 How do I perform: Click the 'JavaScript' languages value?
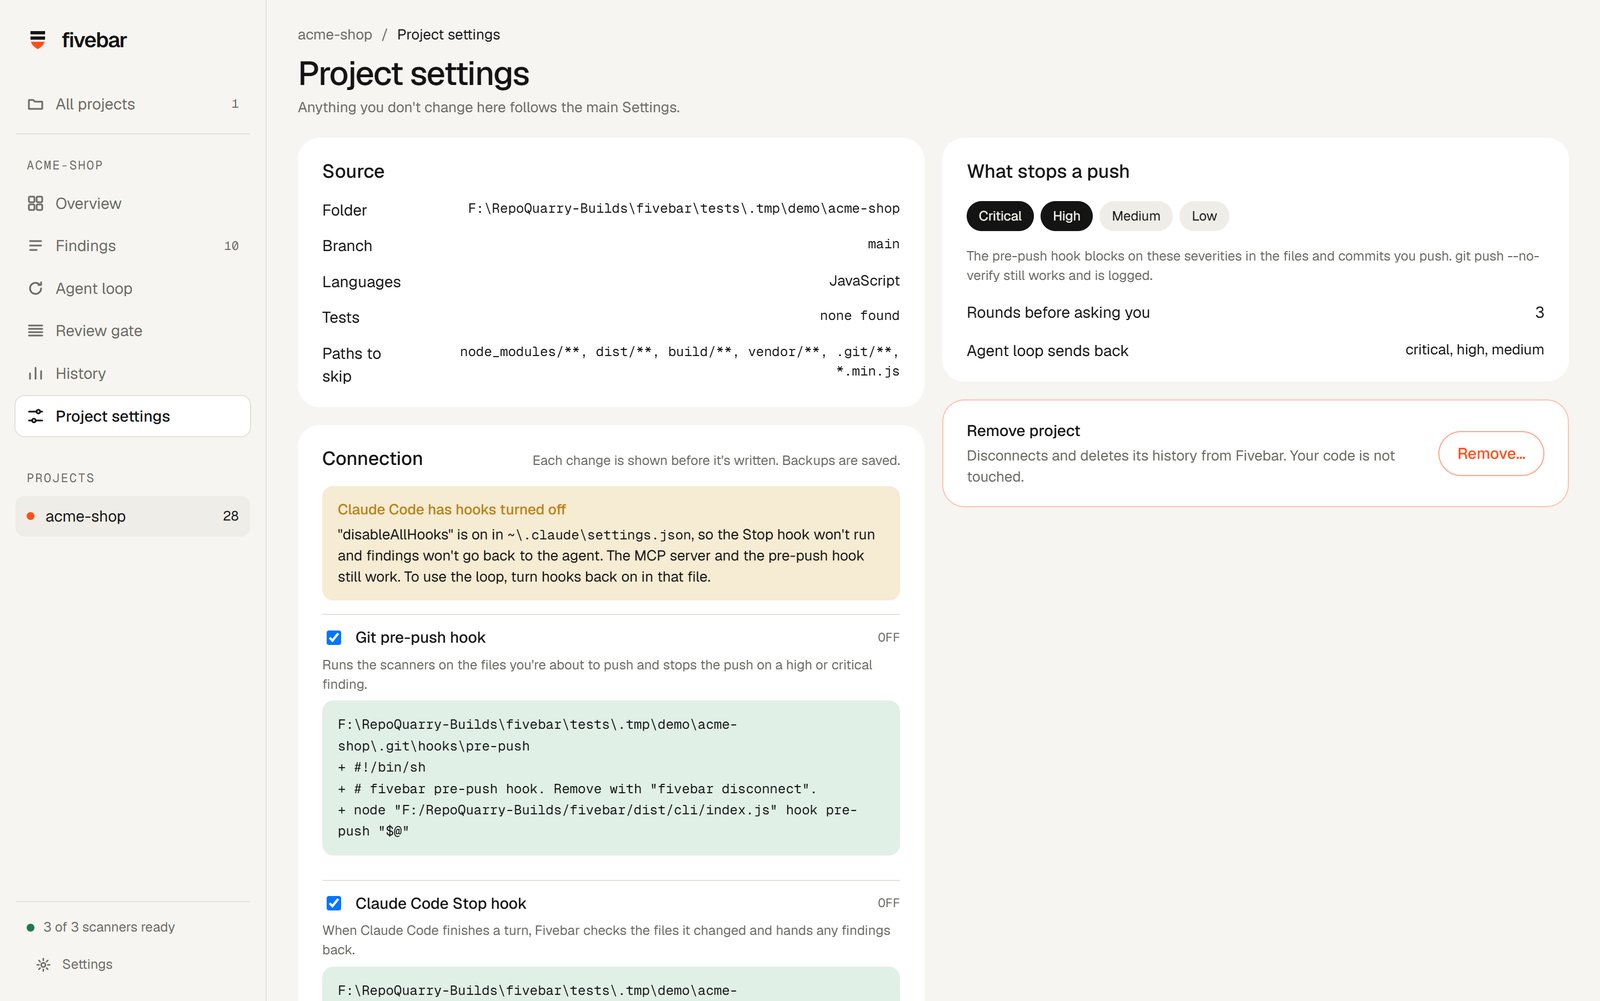click(x=864, y=281)
